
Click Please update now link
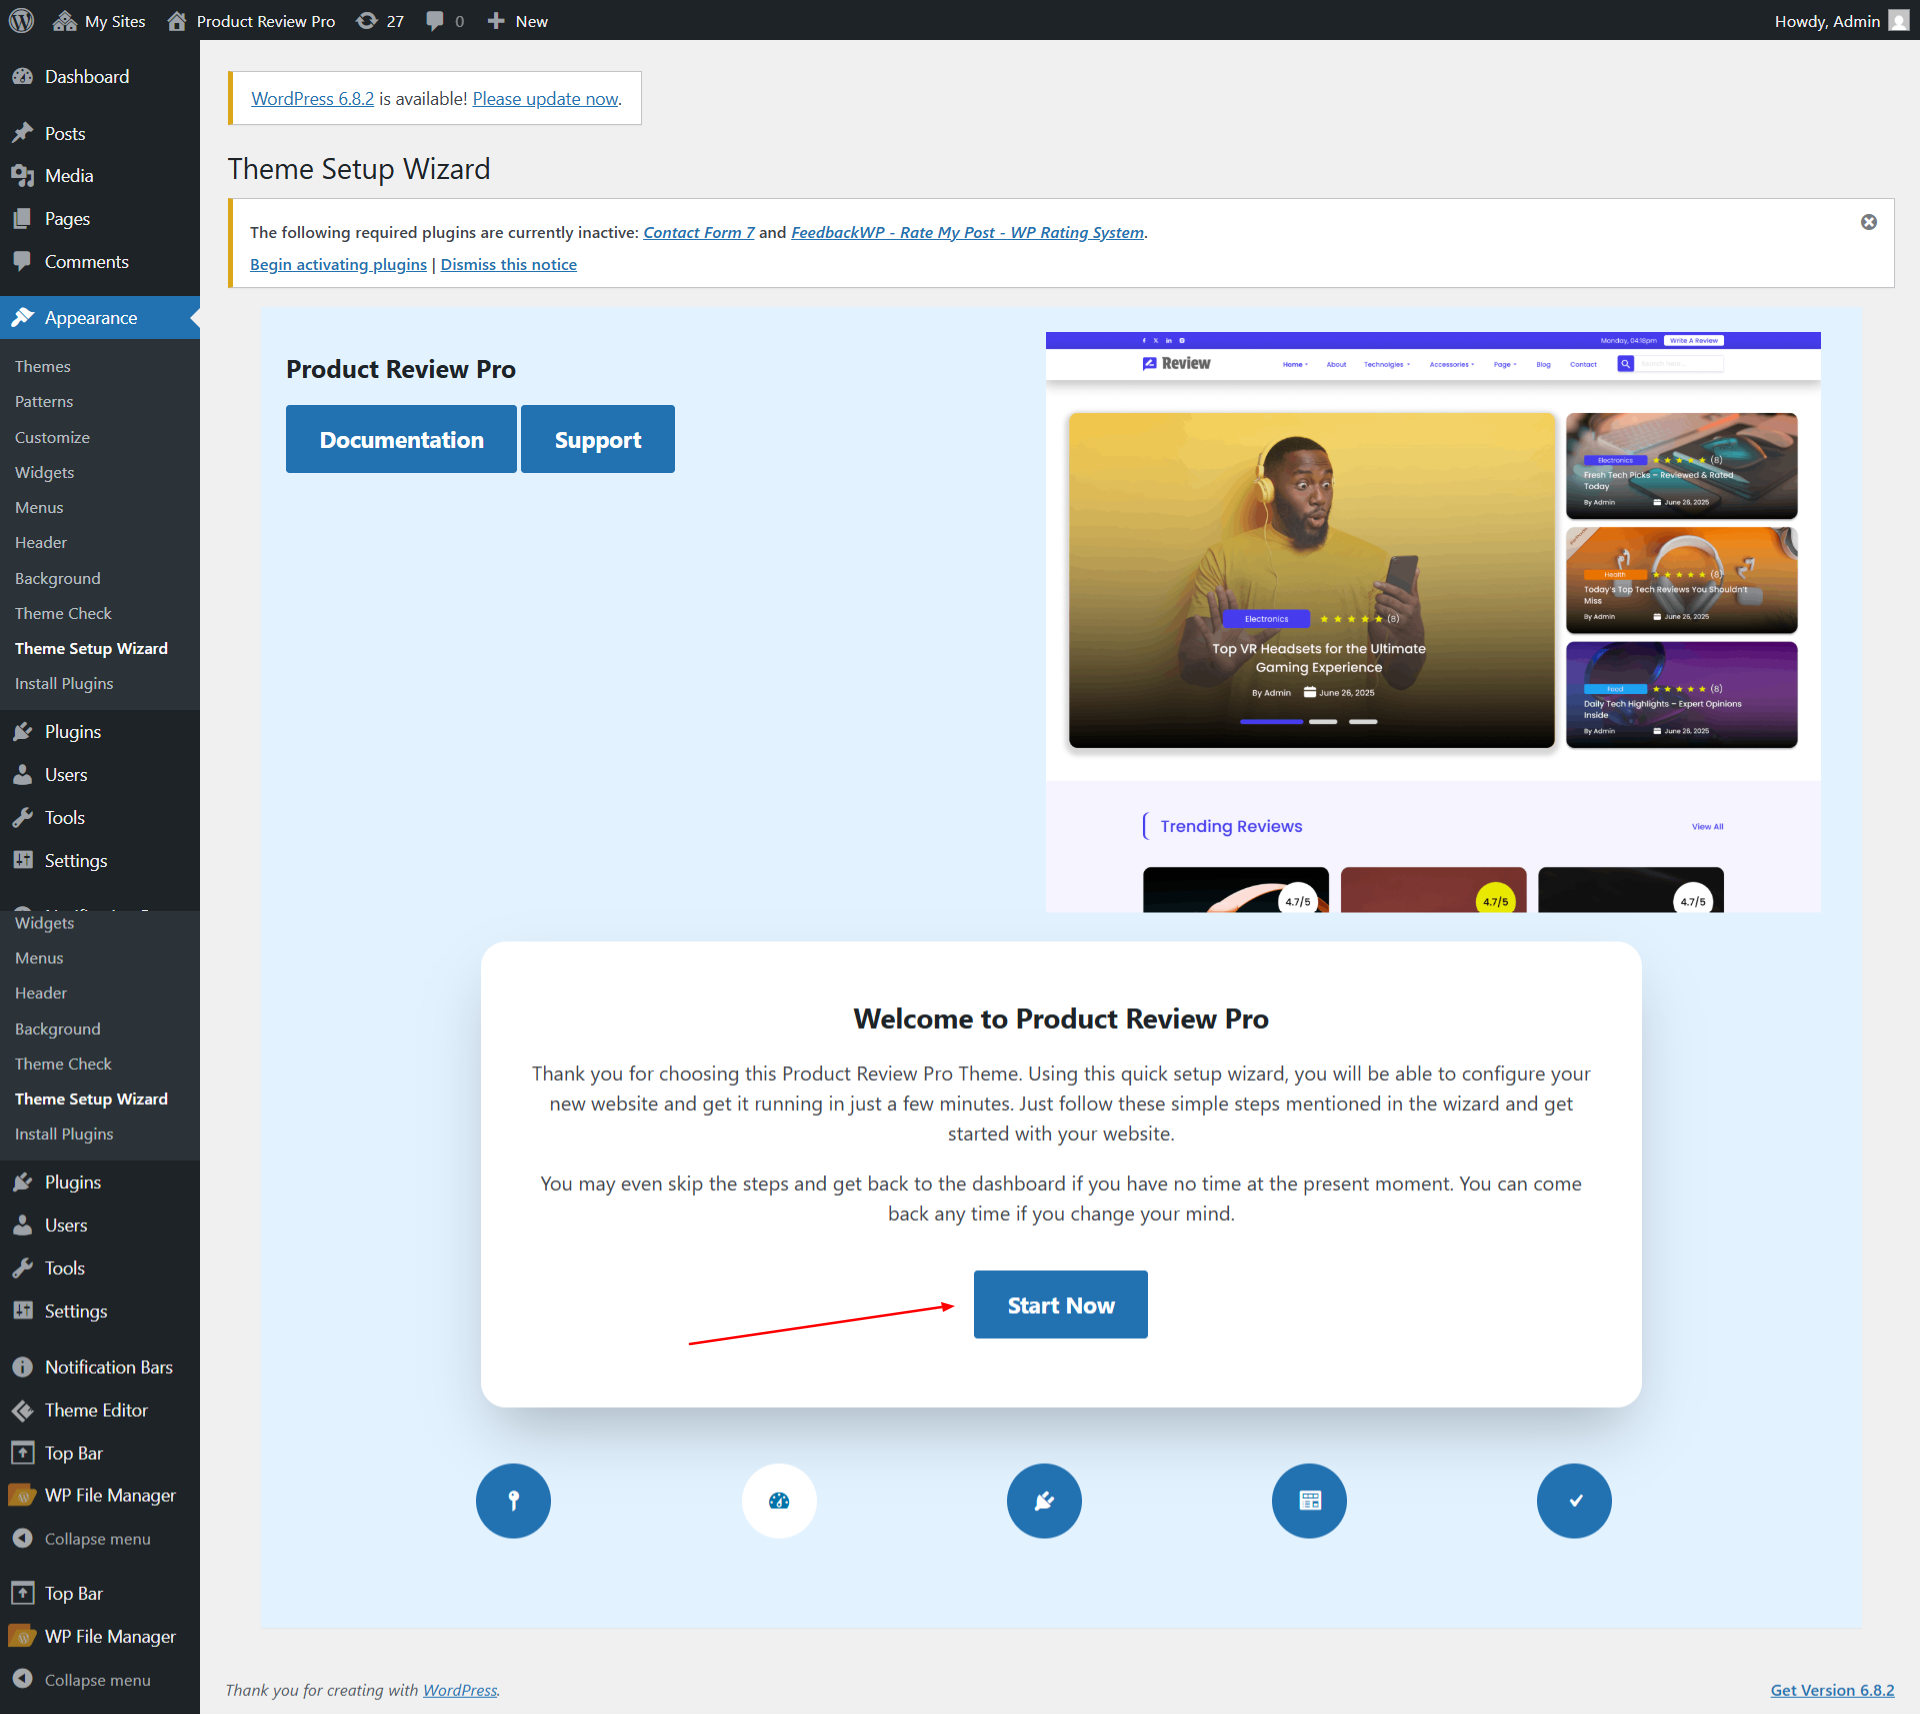[546, 99]
